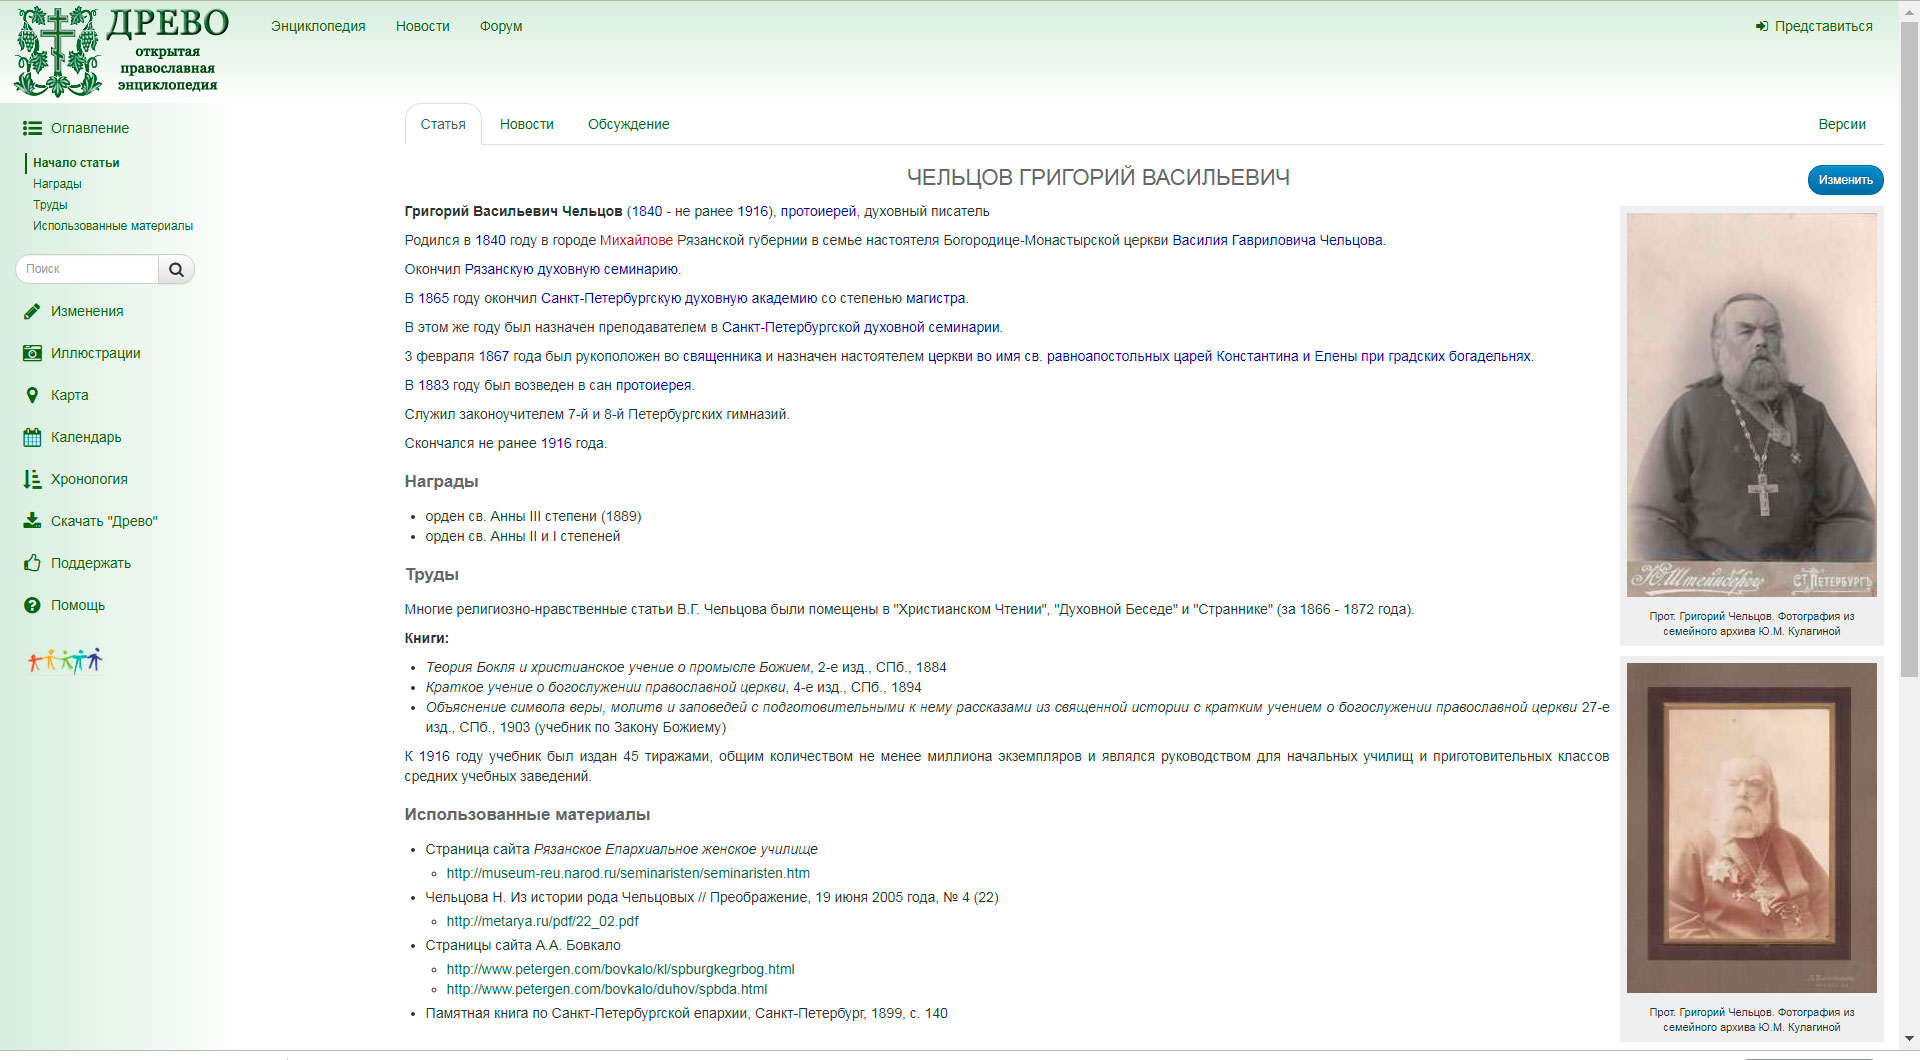Click the Скачать download icon
The image size is (1920, 1060).
click(x=32, y=521)
